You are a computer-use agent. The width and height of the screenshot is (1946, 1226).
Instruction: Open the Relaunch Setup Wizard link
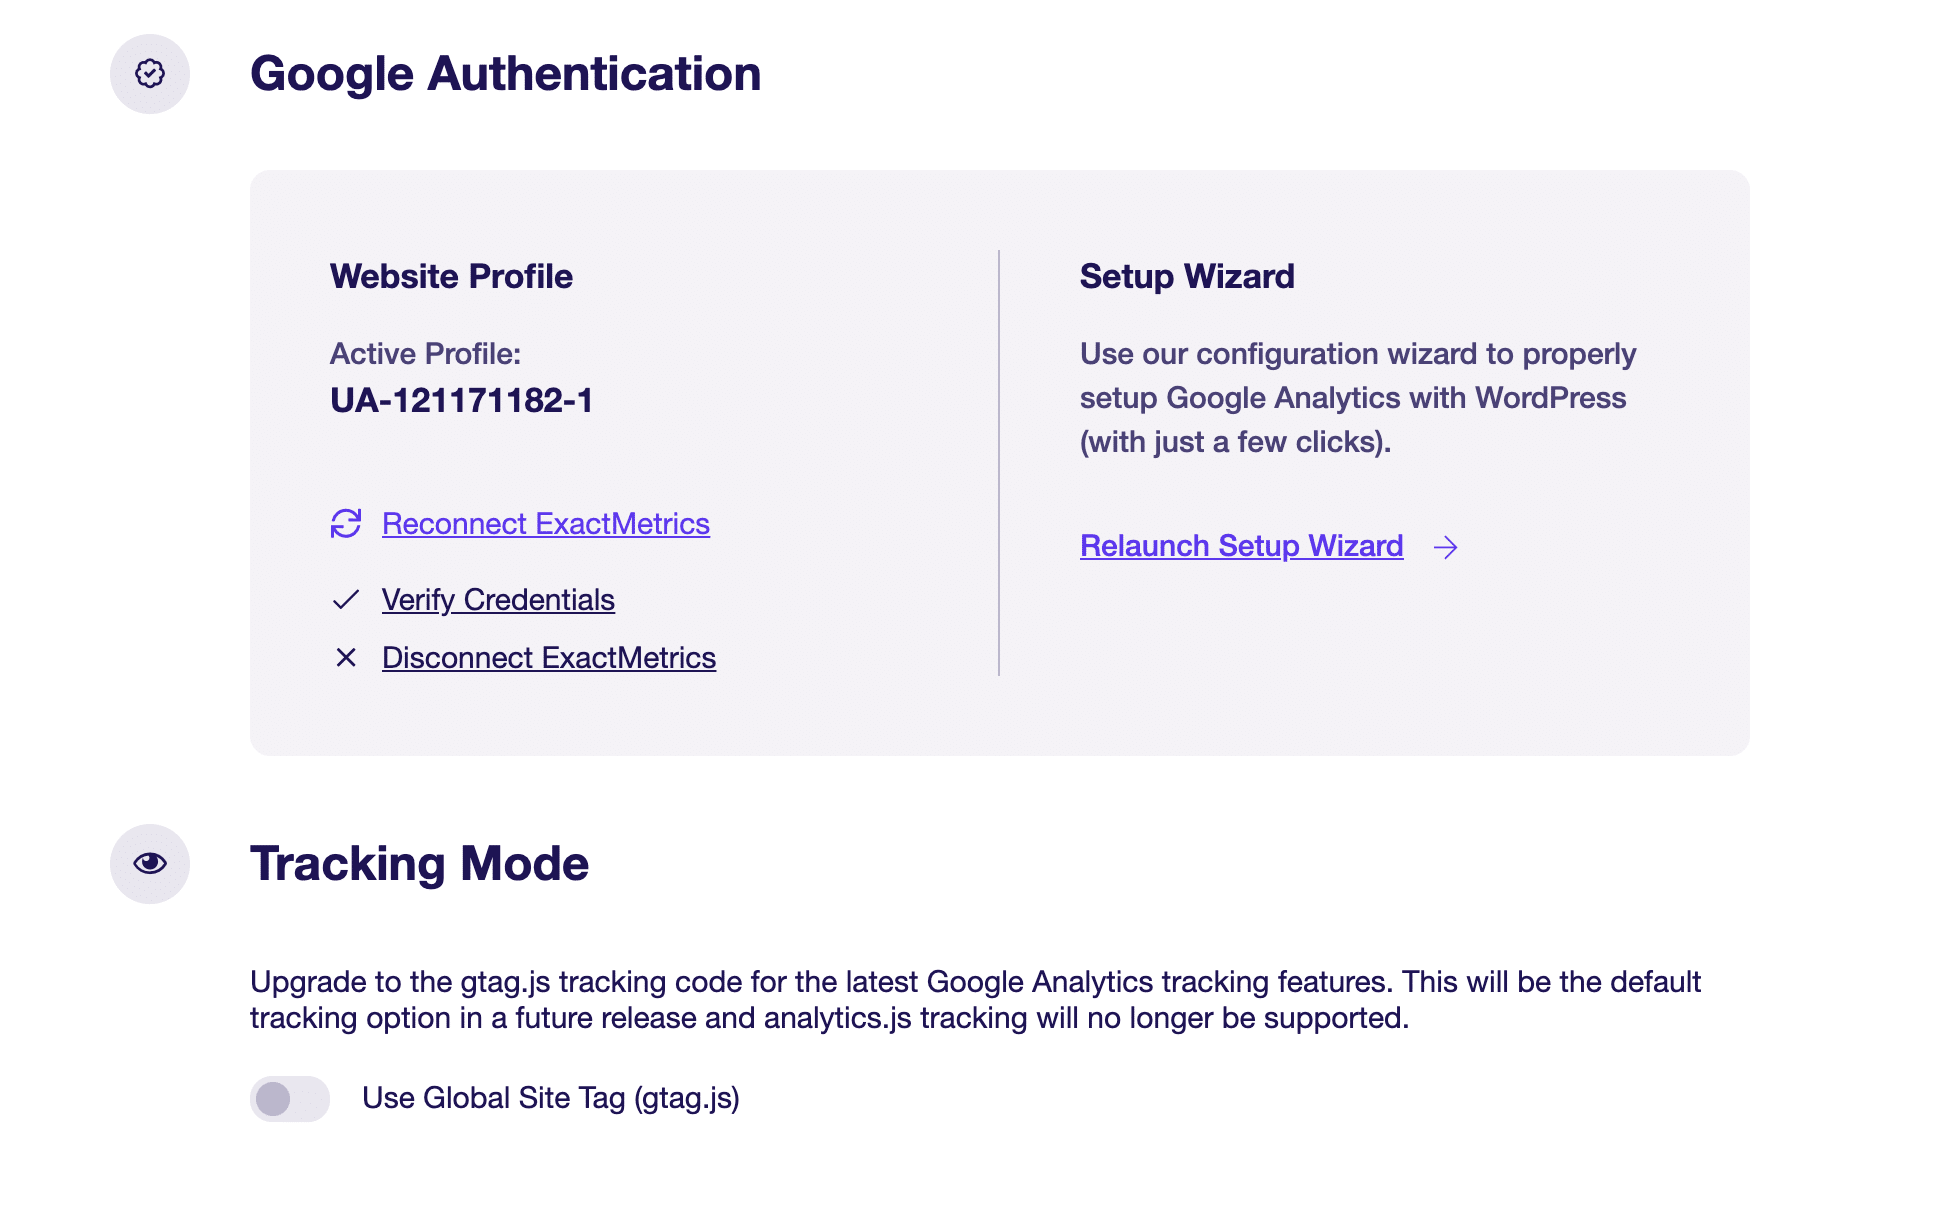[1242, 546]
